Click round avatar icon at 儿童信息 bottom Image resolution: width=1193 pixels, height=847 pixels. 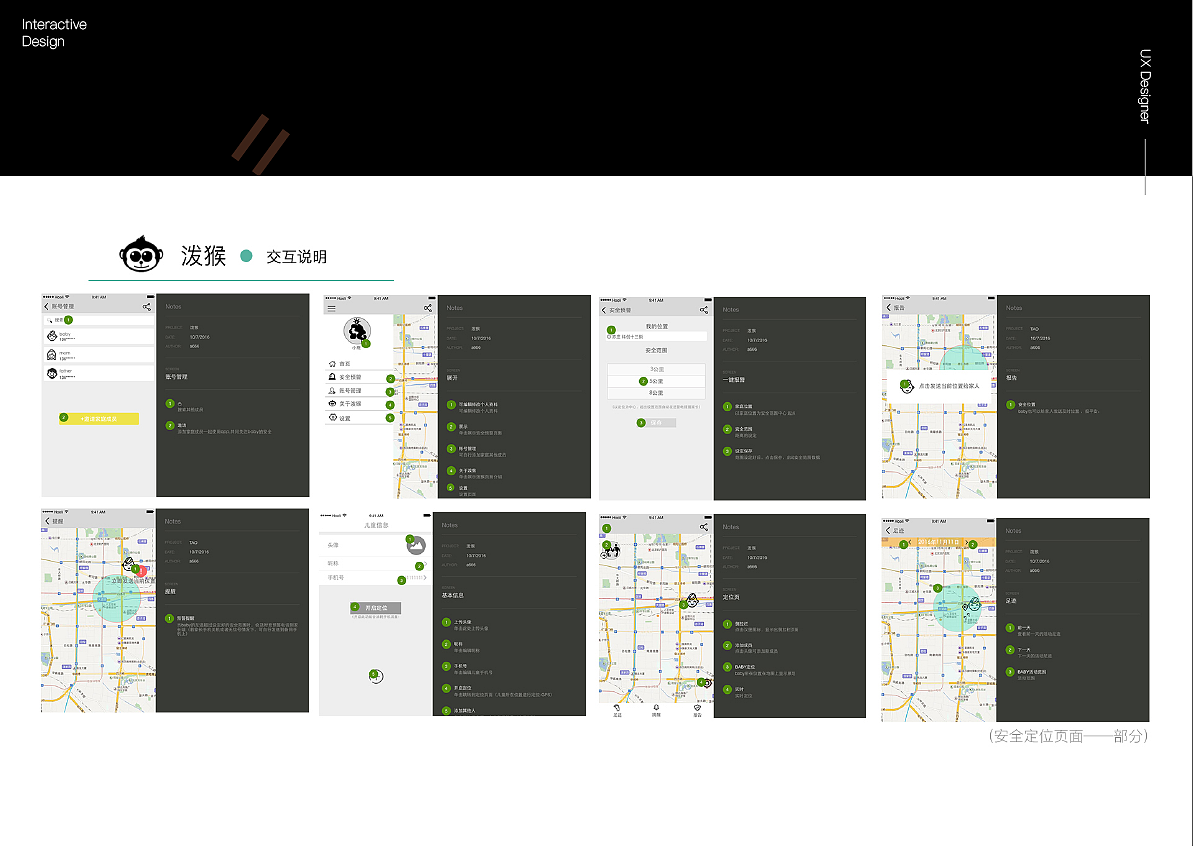click(376, 677)
